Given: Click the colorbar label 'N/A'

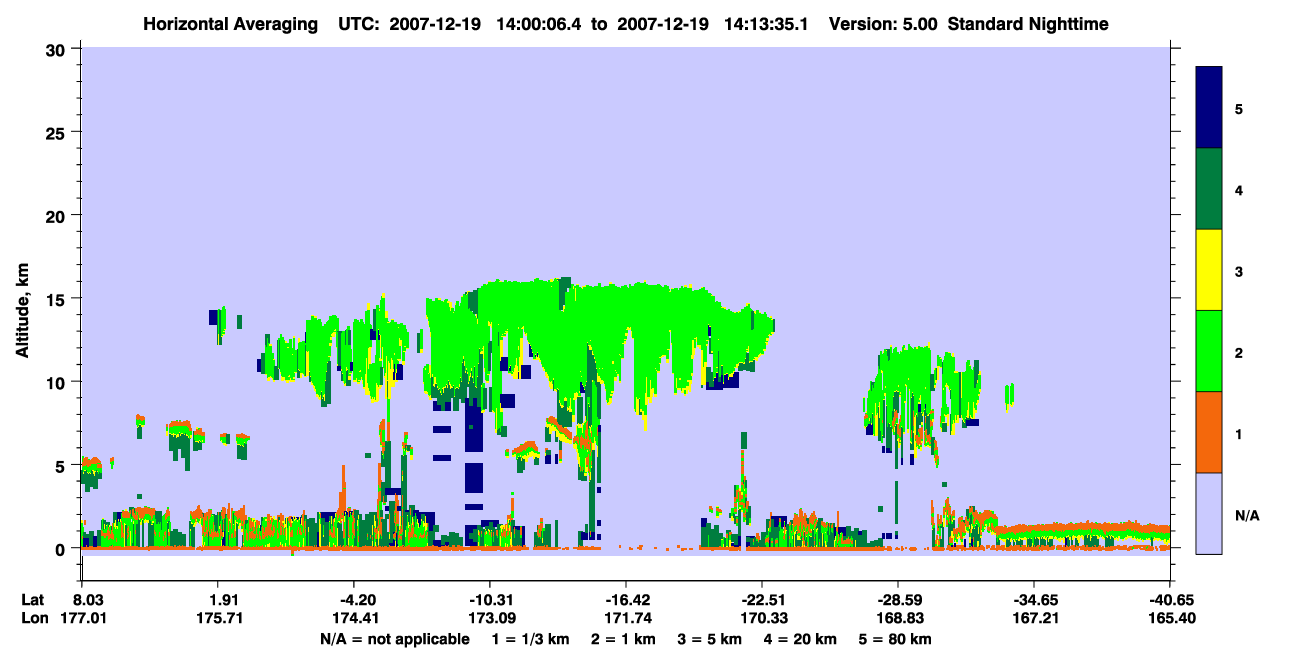Looking at the screenshot, I should [1246, 515].
